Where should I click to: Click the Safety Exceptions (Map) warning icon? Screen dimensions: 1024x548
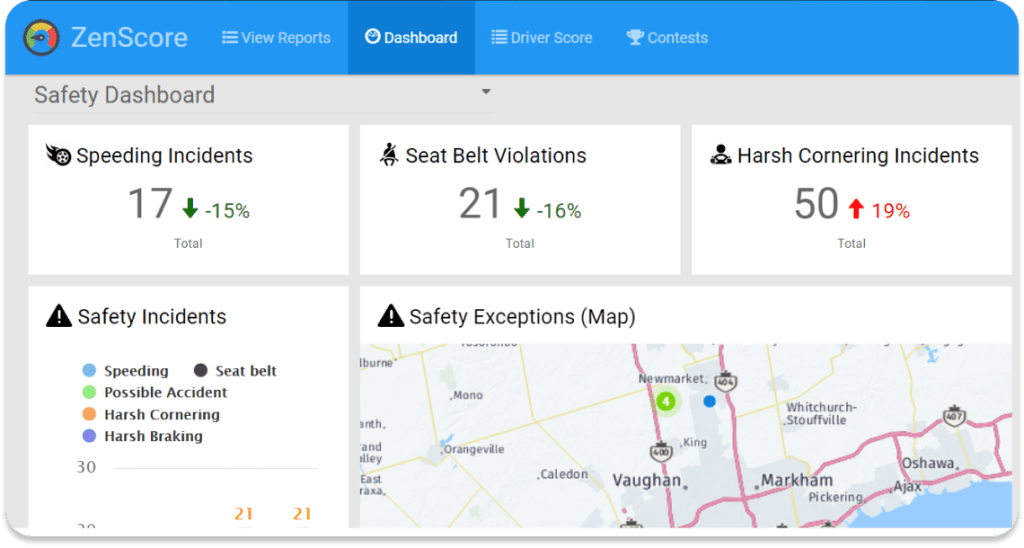391,316
